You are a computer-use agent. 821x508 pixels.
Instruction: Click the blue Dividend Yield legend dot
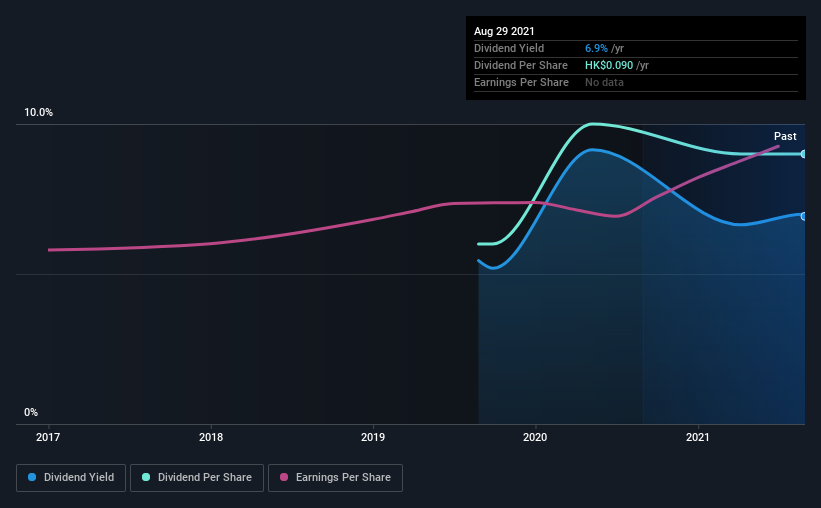coord(32,477)
